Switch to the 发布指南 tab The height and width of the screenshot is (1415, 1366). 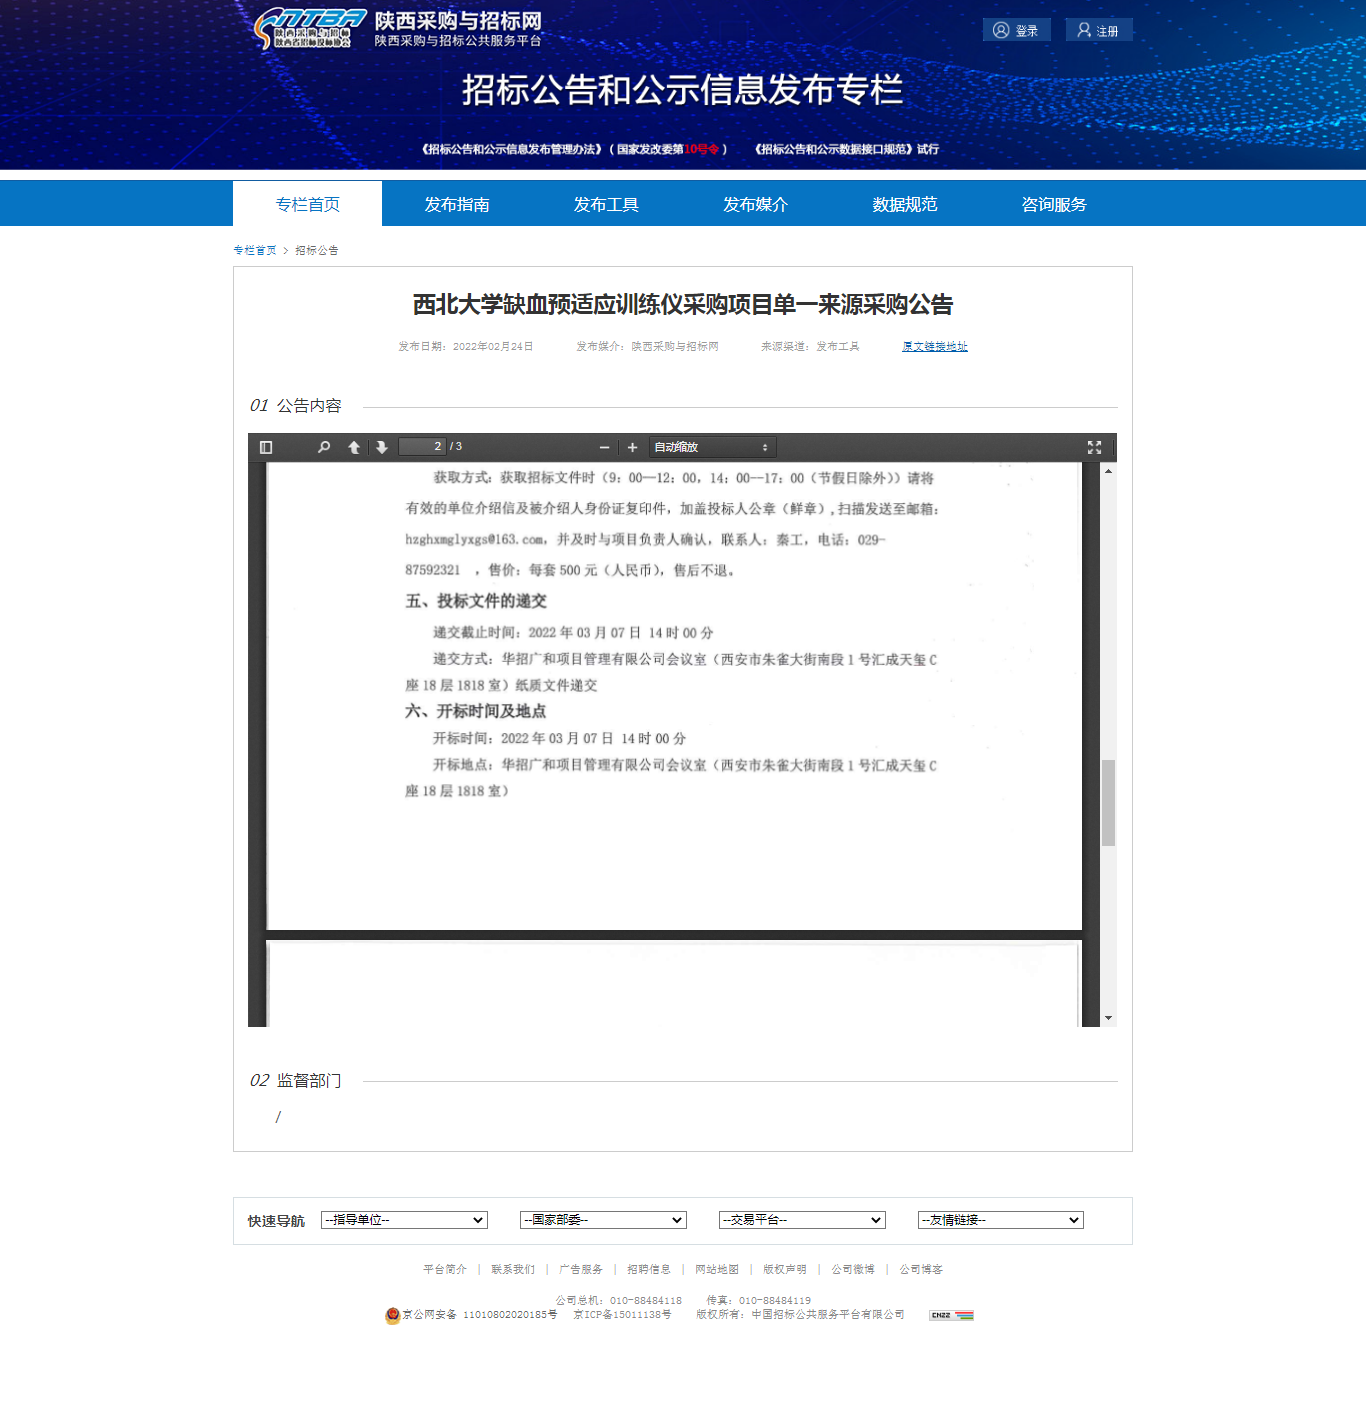tap(457, 204)
